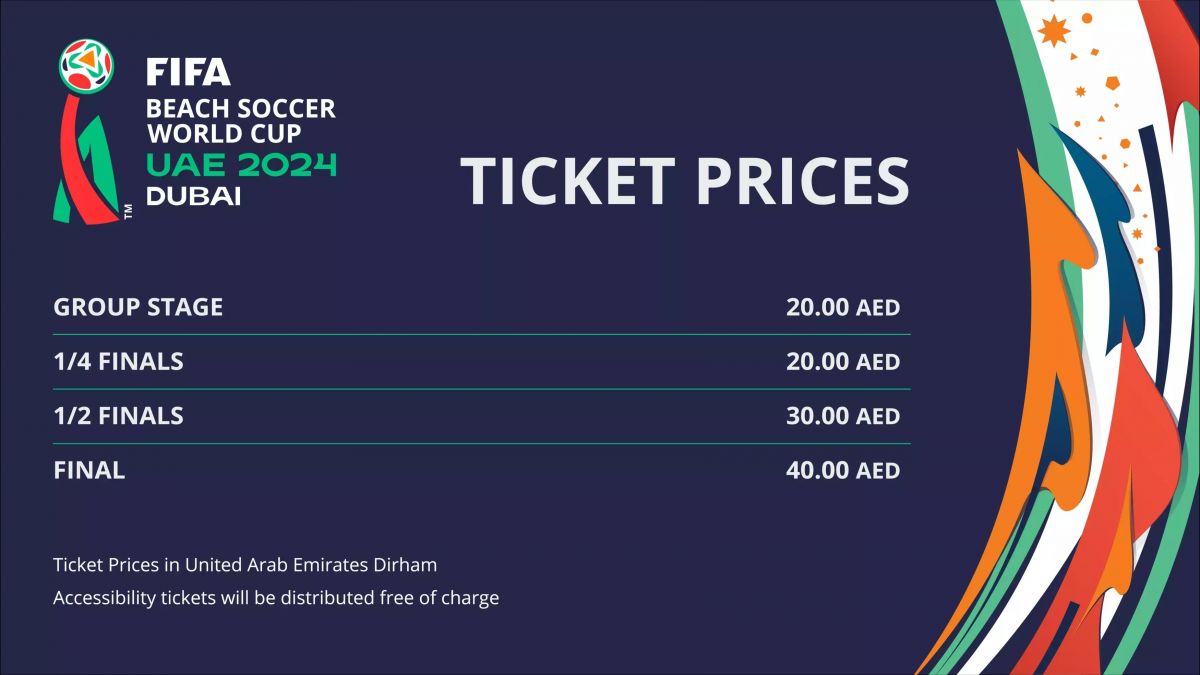This screenshot has width=1200, height=675.
Task: Click the TICKET PRICES heading
Action: 684,180
